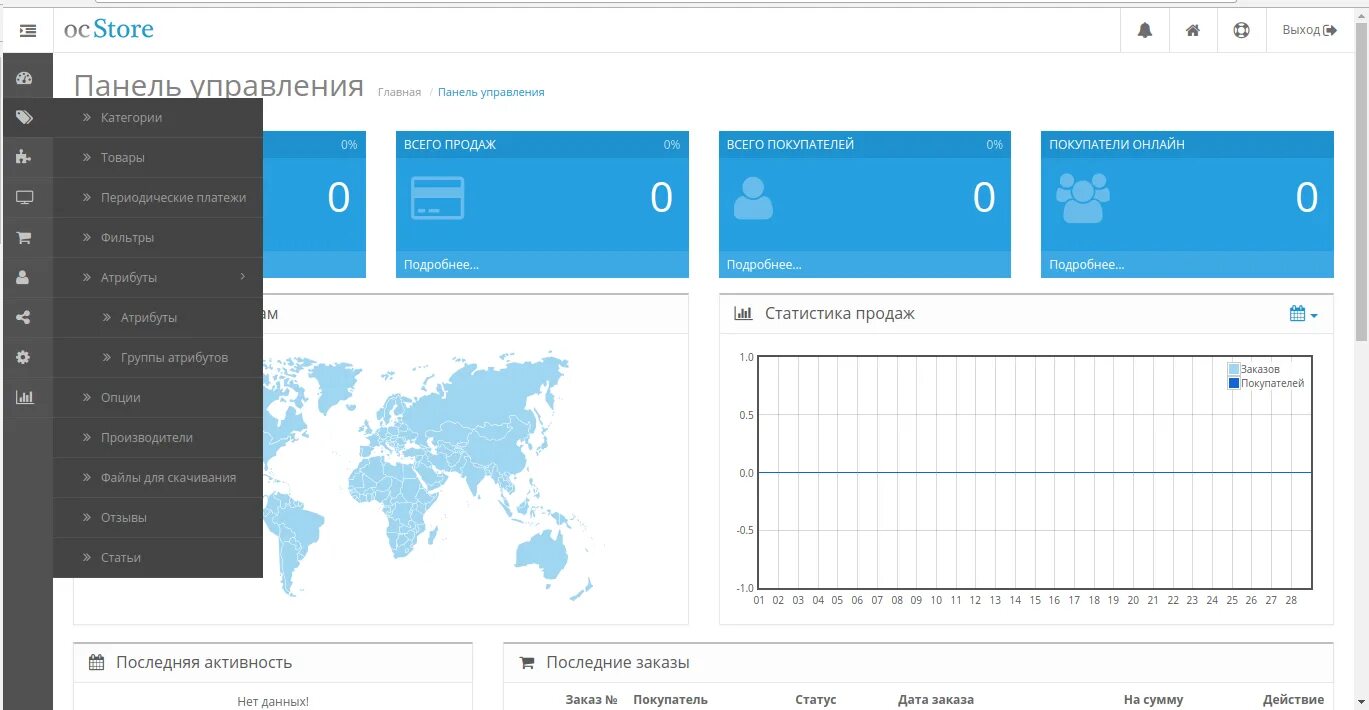Open Статьи in the catalog menu
1369x710 pixels.
tap(158, 557)
